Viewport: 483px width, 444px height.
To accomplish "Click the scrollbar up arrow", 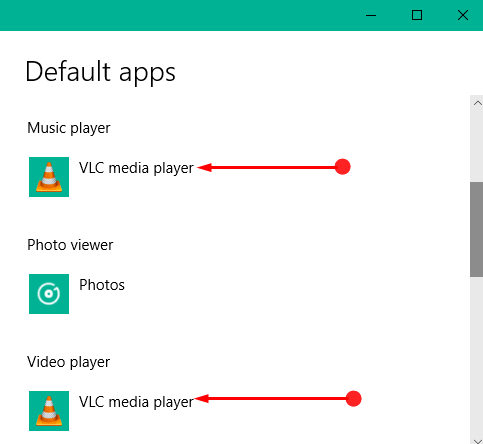I will point(477,103).
